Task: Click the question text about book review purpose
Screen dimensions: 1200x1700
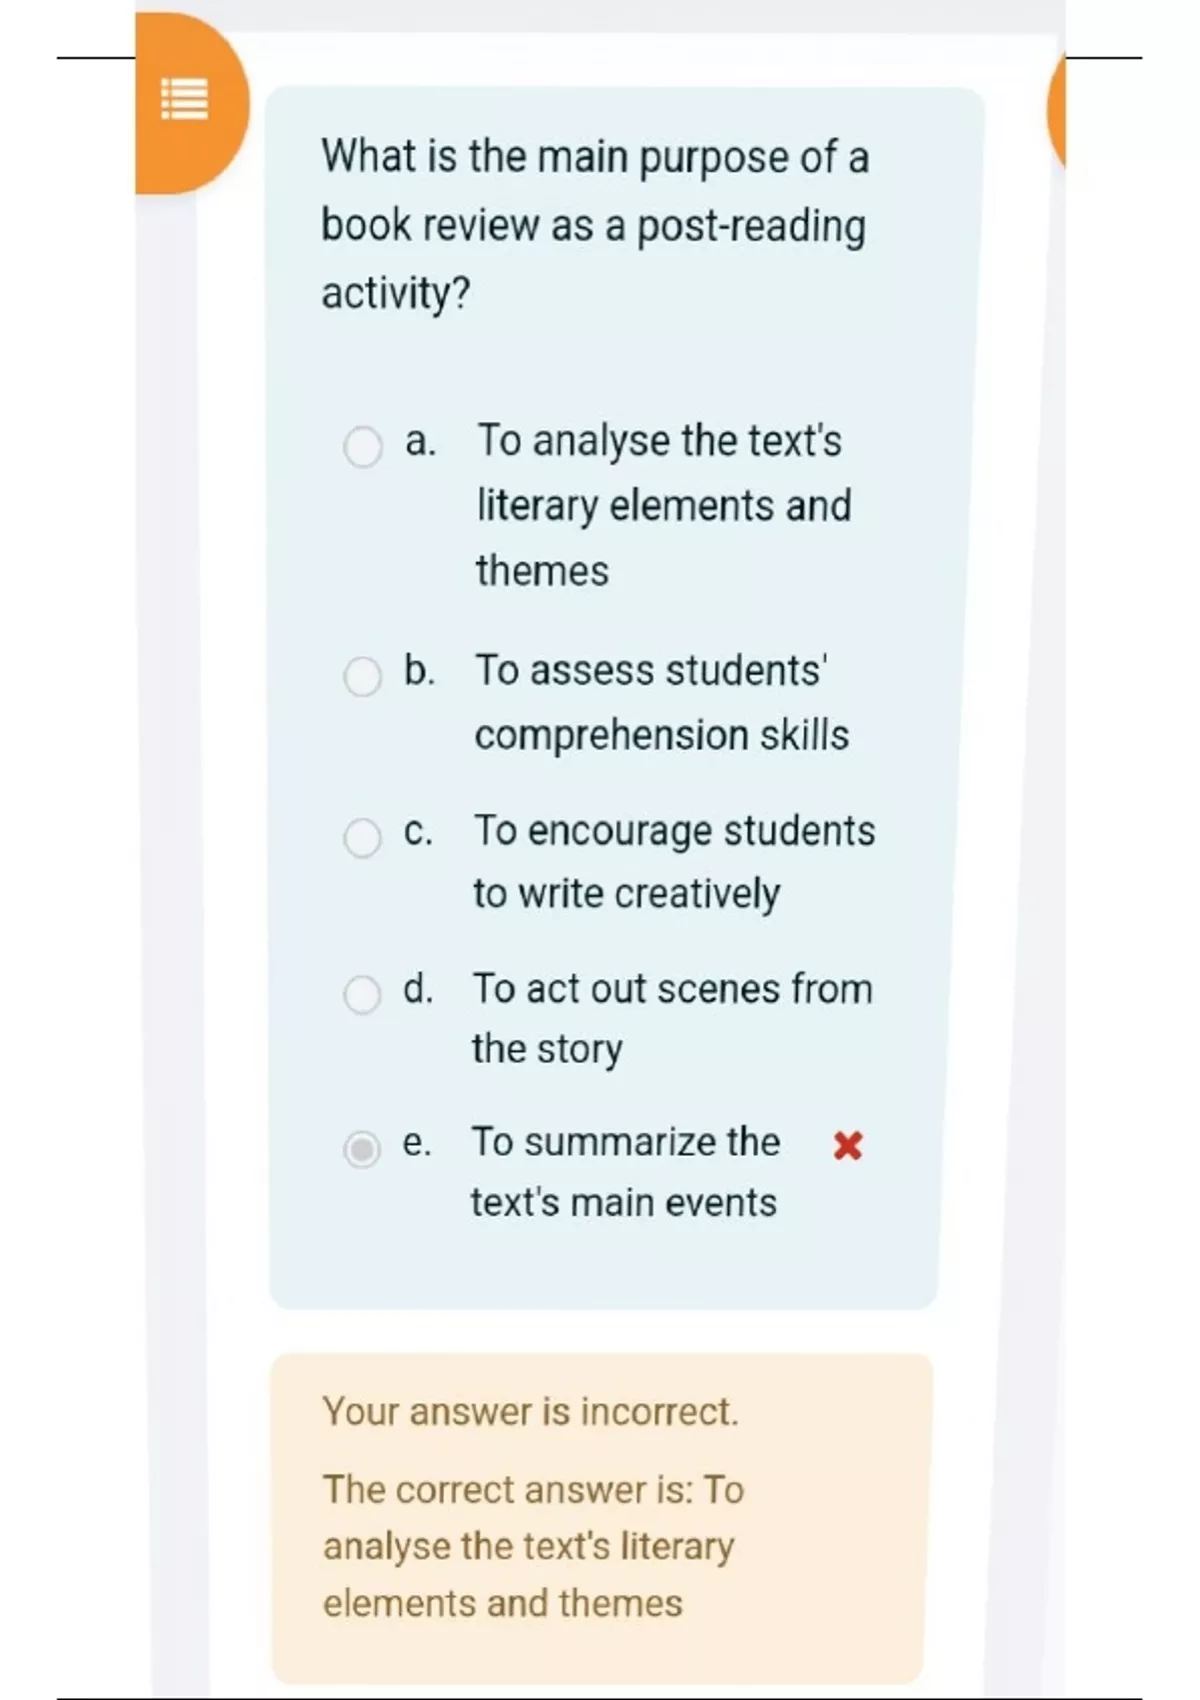Action: [x=595, y=225]
